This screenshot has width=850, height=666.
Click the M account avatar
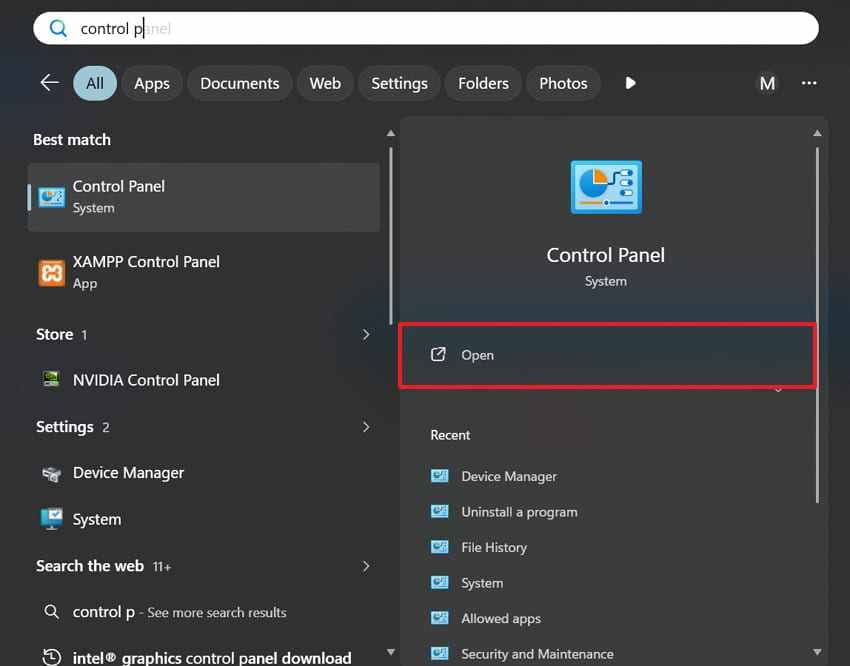767,83
